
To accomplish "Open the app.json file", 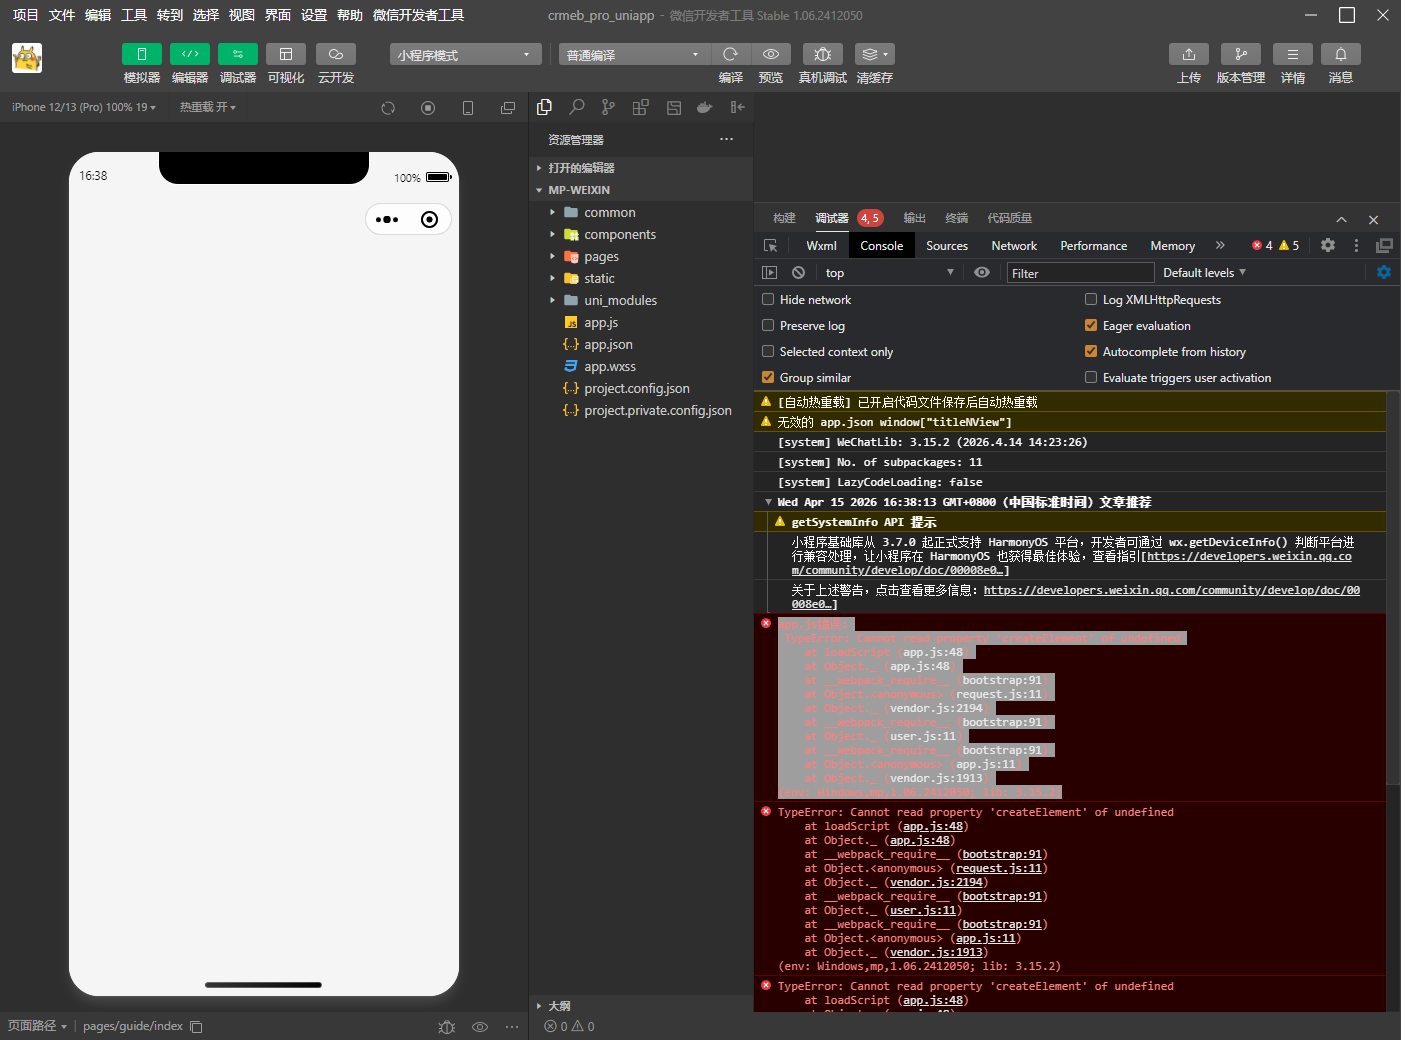I will (608, 345).
